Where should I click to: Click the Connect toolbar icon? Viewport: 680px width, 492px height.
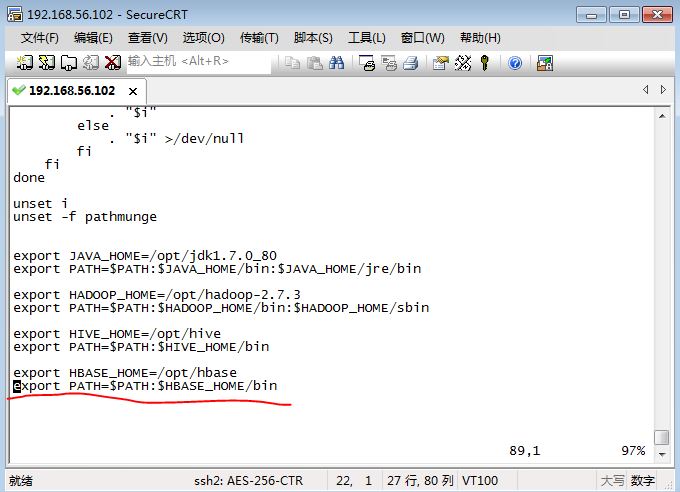click(x=25, y=63)
